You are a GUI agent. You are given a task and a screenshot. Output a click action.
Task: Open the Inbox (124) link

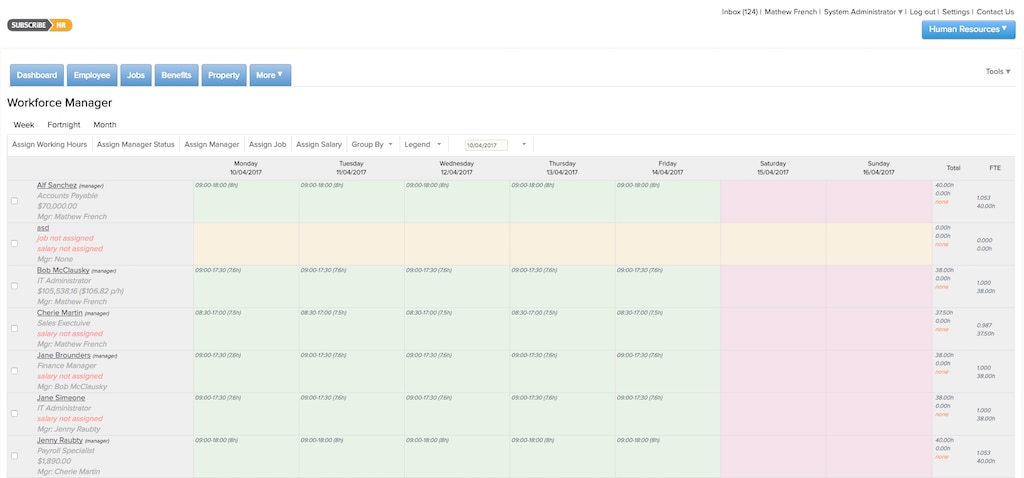[739, 12]
